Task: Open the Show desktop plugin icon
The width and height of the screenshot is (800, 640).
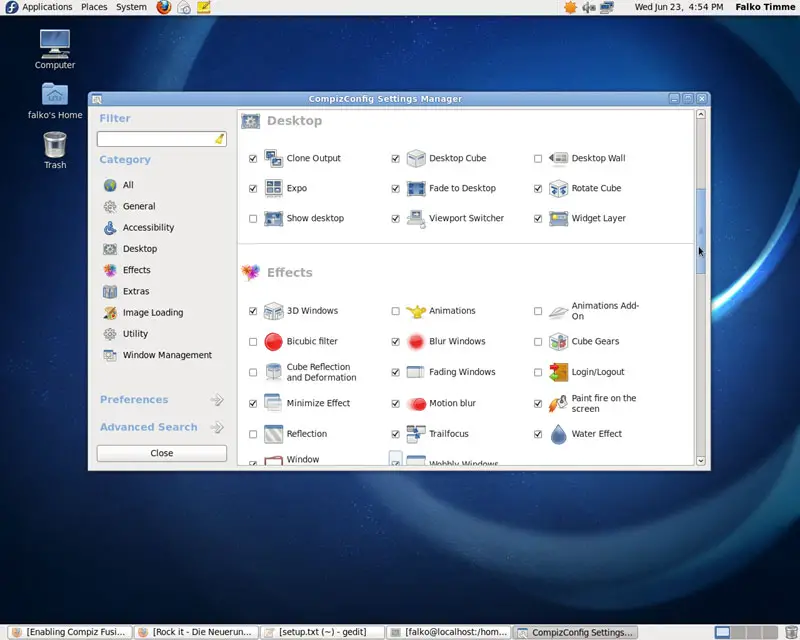Action: [273, 218]
